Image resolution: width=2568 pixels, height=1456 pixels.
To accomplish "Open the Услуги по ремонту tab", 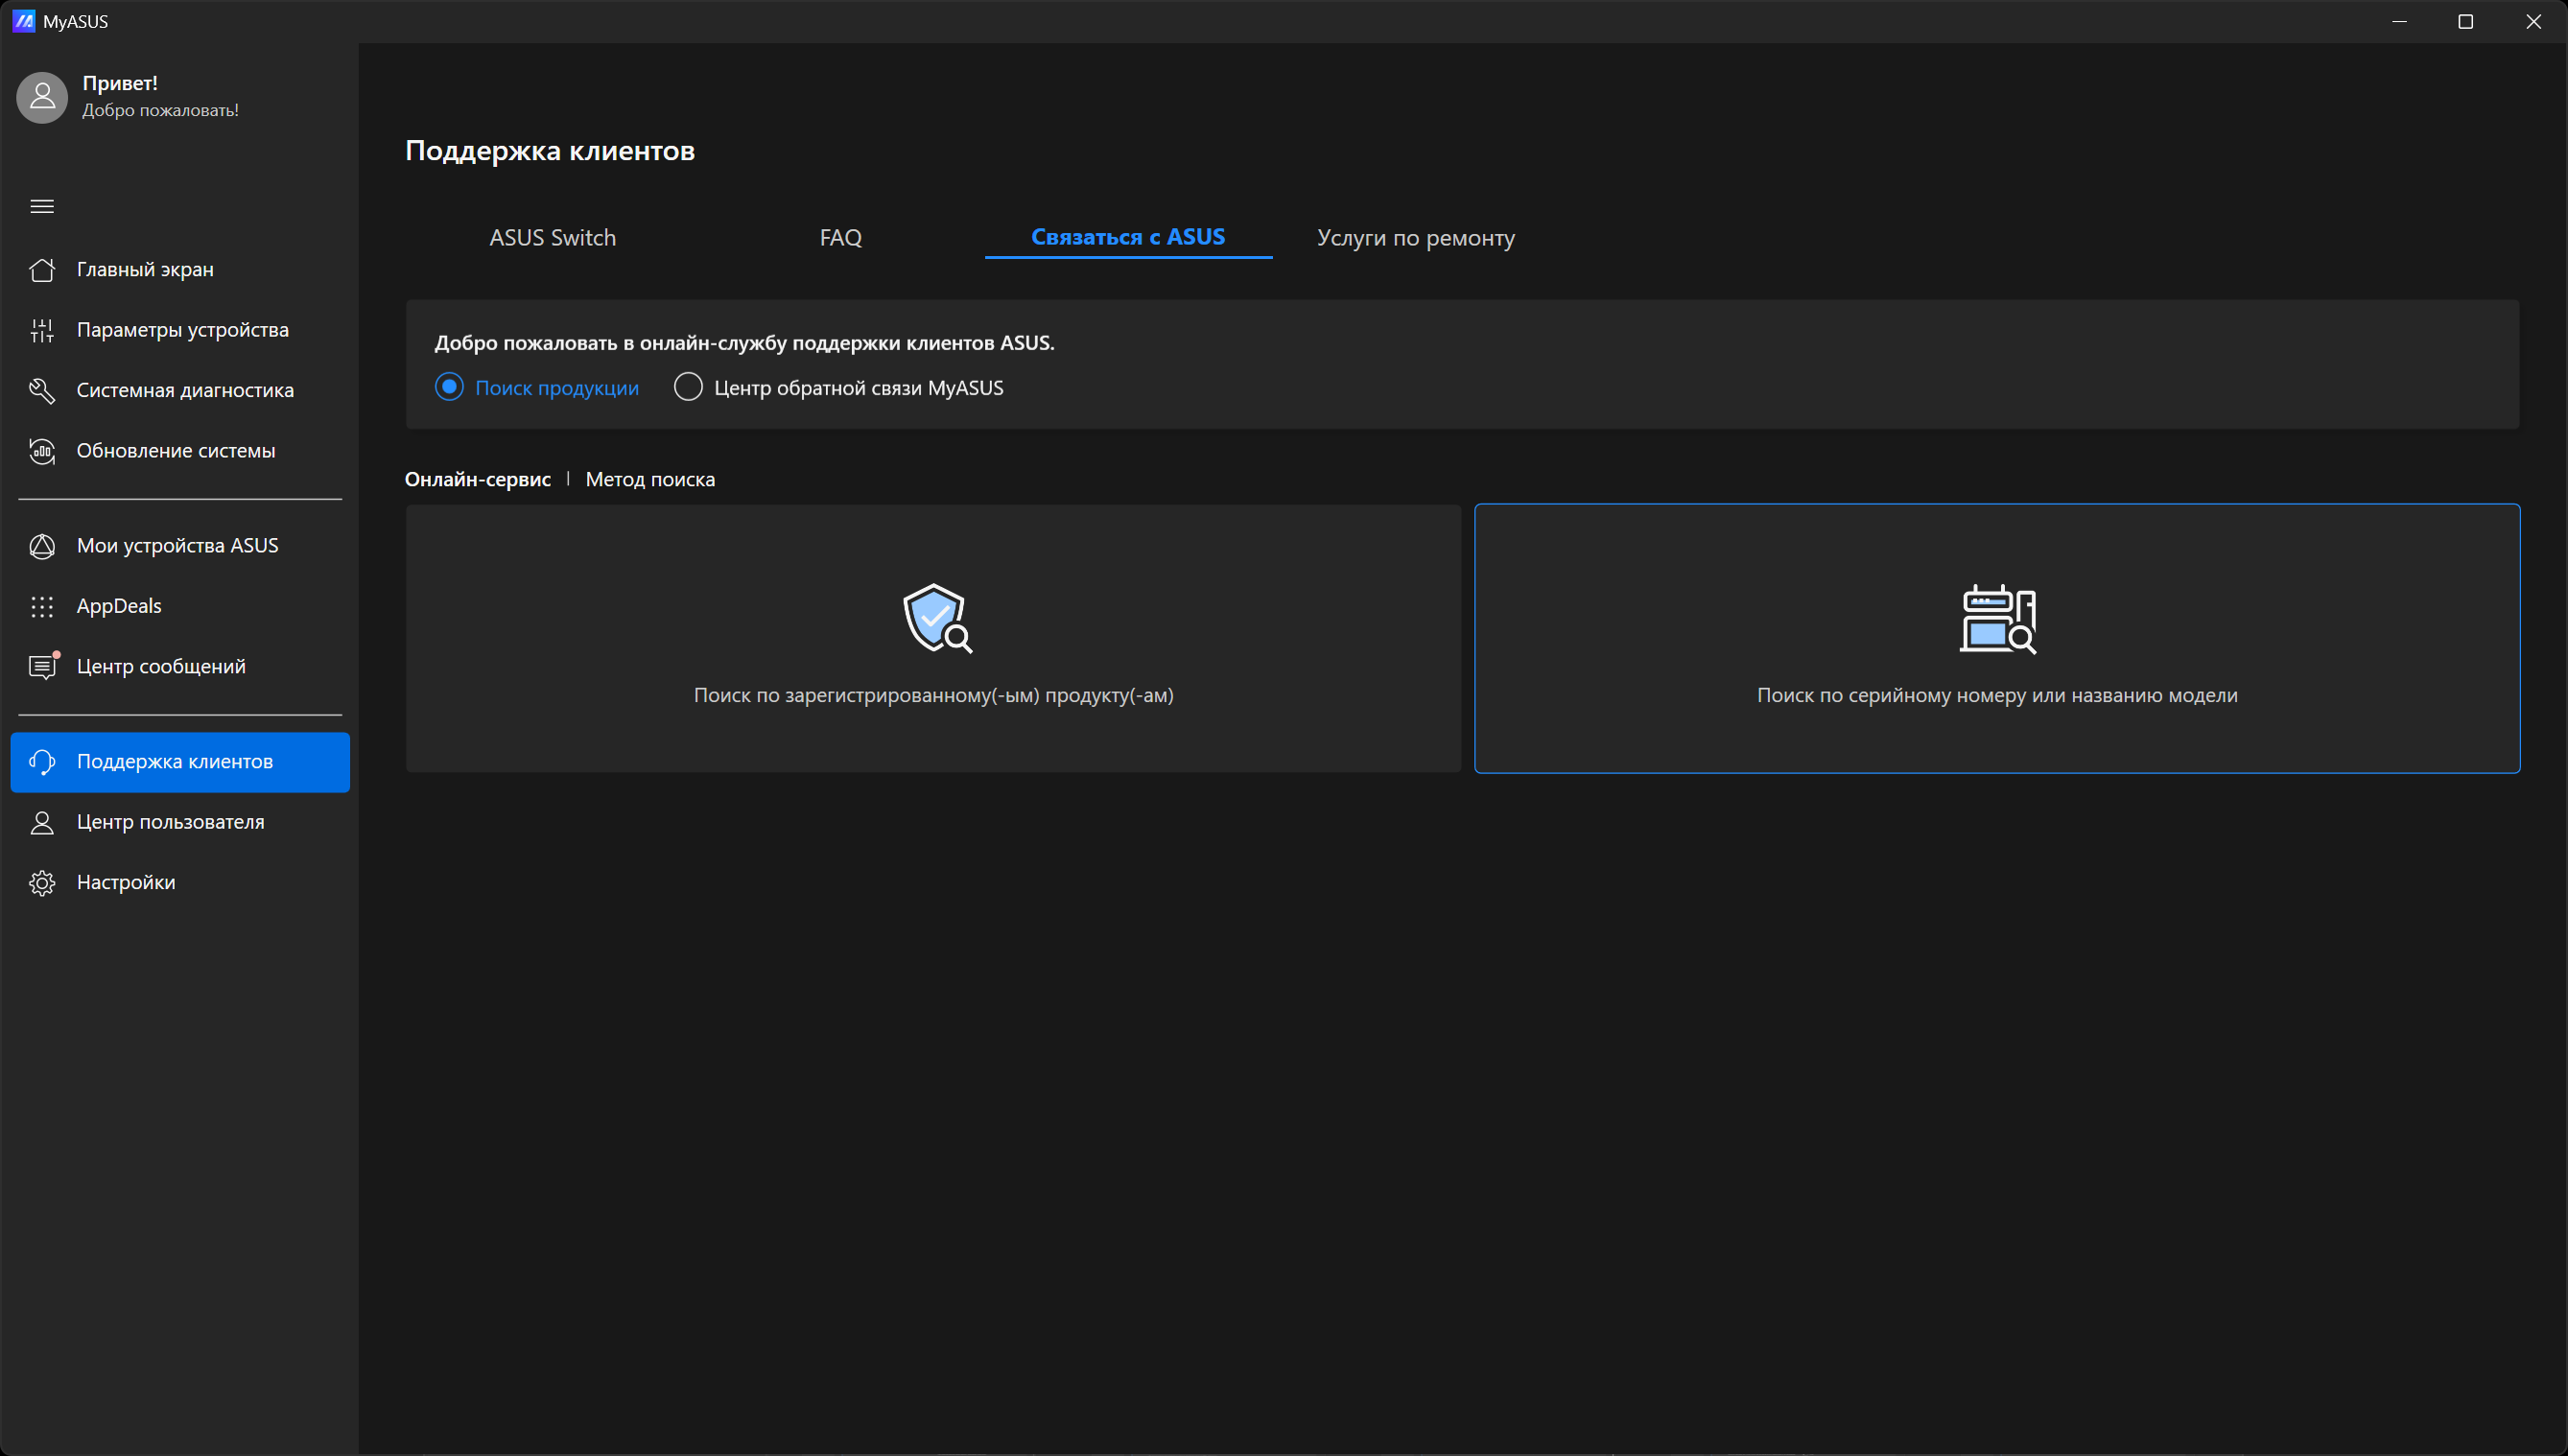I will click(1415, 238).
